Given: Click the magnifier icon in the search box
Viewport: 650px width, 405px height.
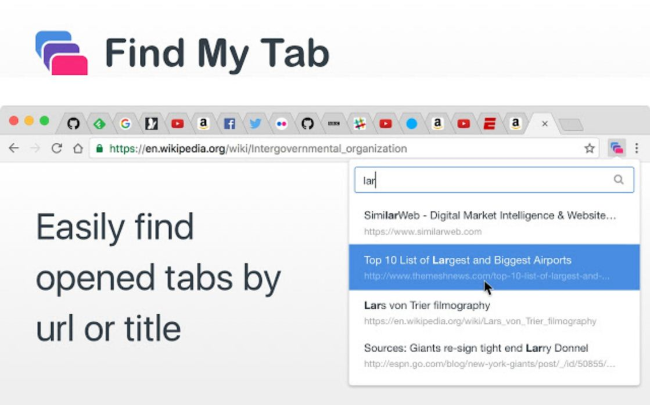Looking at the screenshot, I should coord(619,180).
